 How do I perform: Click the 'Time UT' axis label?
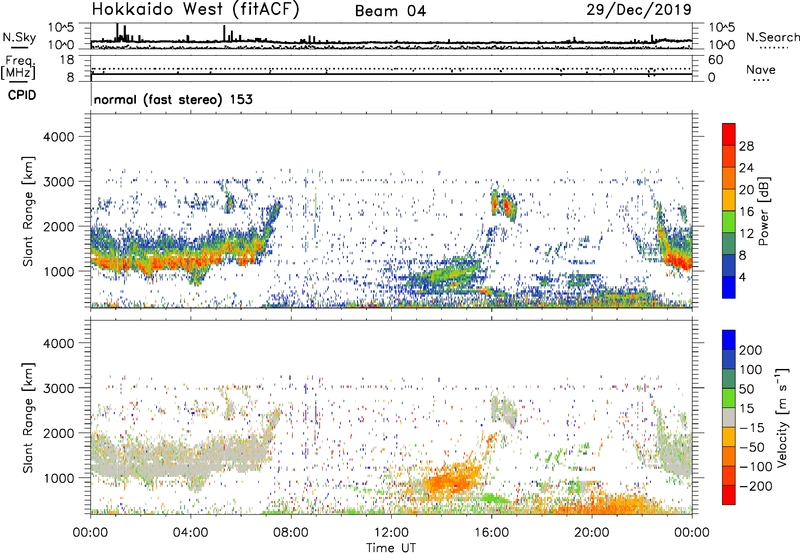[391, 547]
